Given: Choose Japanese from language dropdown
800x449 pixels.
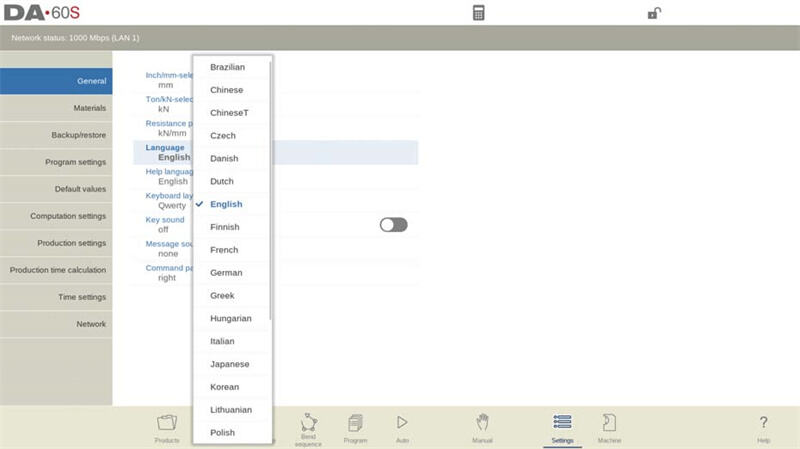Looking at the screenshot, I should pos(229,364).
